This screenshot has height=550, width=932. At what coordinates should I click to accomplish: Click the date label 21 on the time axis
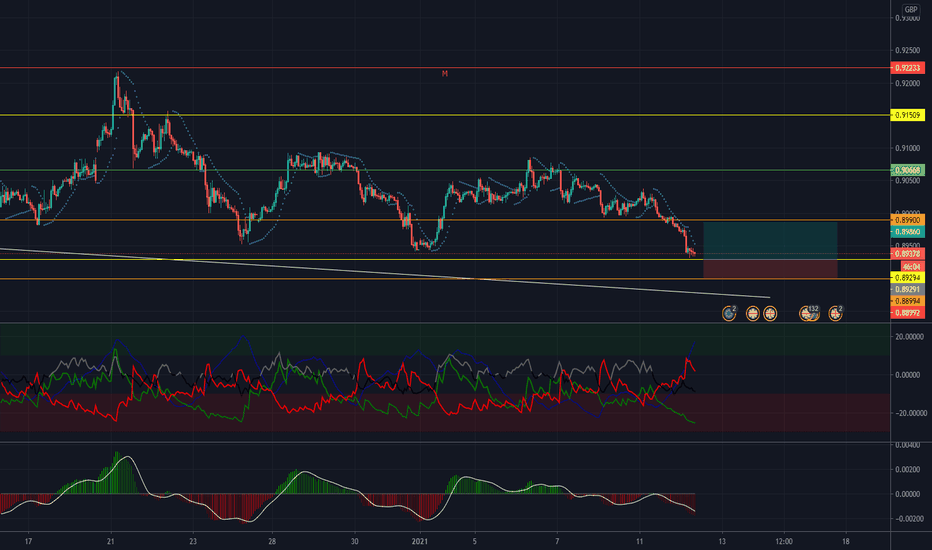(111, 542)
